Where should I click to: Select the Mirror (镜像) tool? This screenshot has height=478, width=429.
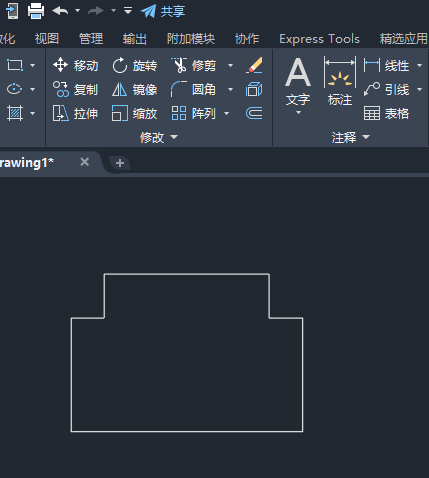[135, 89]
